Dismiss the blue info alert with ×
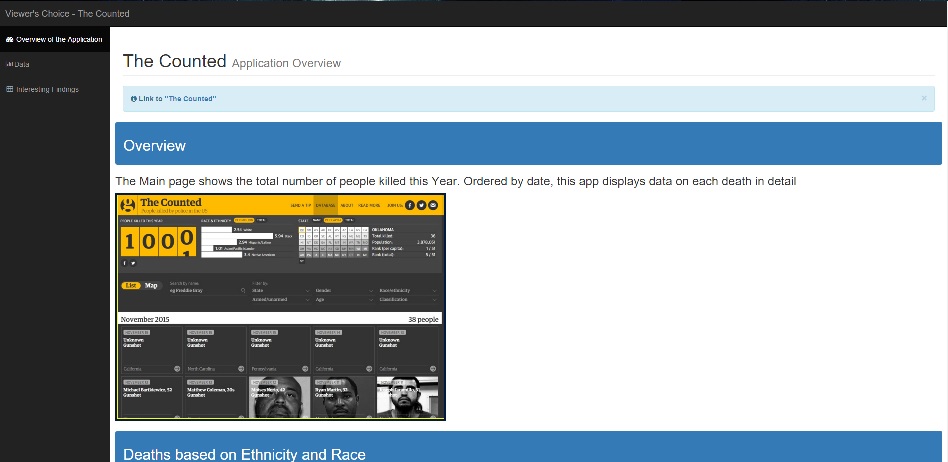This screenshot has width=948, height=462. coord(923,98)
